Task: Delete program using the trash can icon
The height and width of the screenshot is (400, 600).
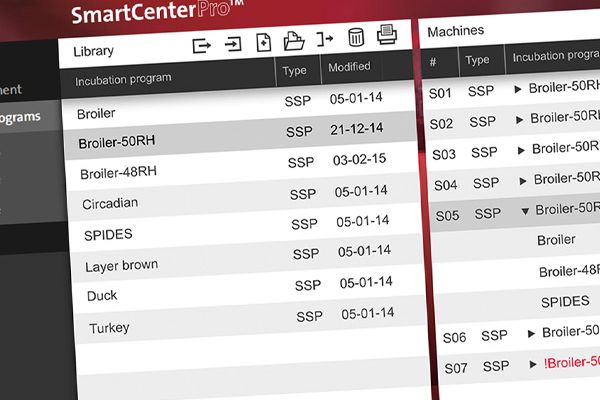Action: tap(356, 39)
